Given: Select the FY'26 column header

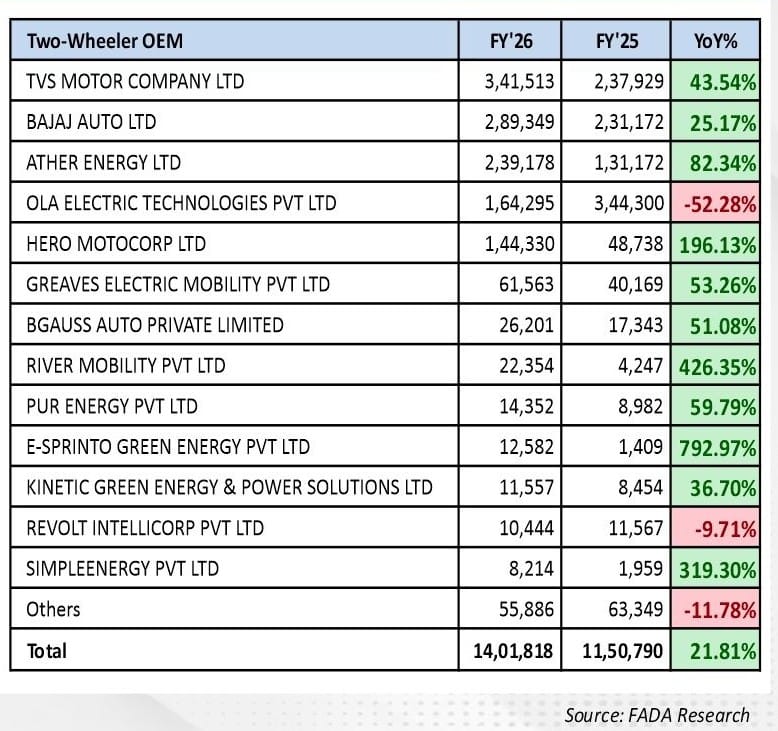Looking at the screenshot, I should pyautogui.click(x=510, y=41).
